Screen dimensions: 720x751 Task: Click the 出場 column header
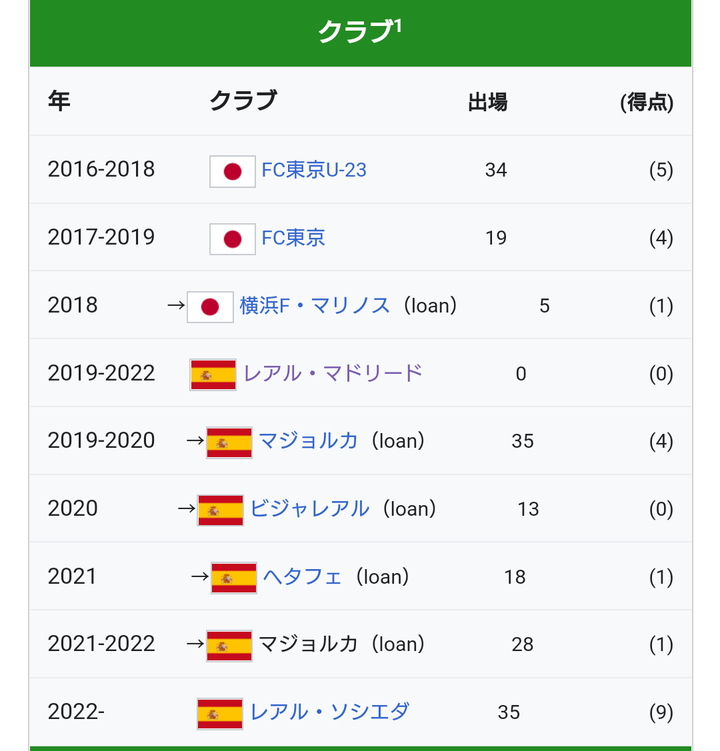[488, 102]
